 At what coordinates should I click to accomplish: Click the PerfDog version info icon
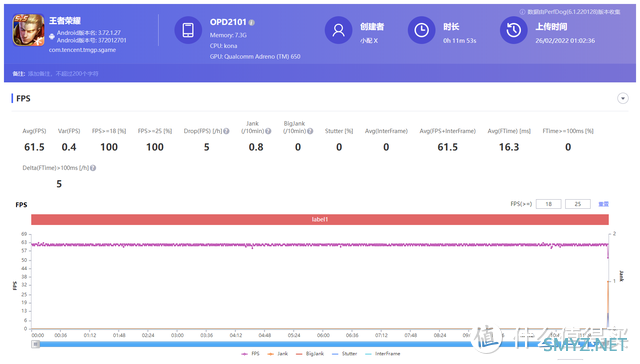click(522, 12)
